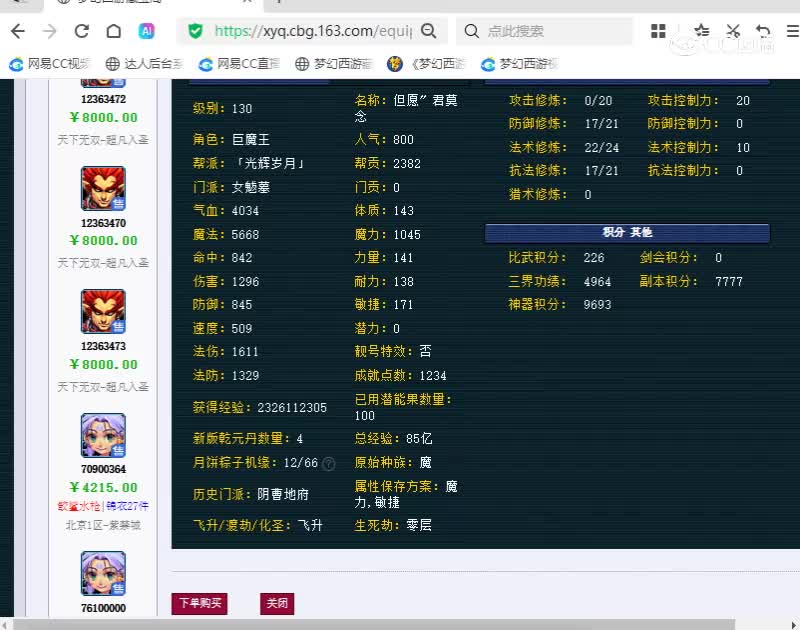Click the 关闭 close button below the details
The width and height of the screenshot is (800, 630).
(x=277, y=604)
